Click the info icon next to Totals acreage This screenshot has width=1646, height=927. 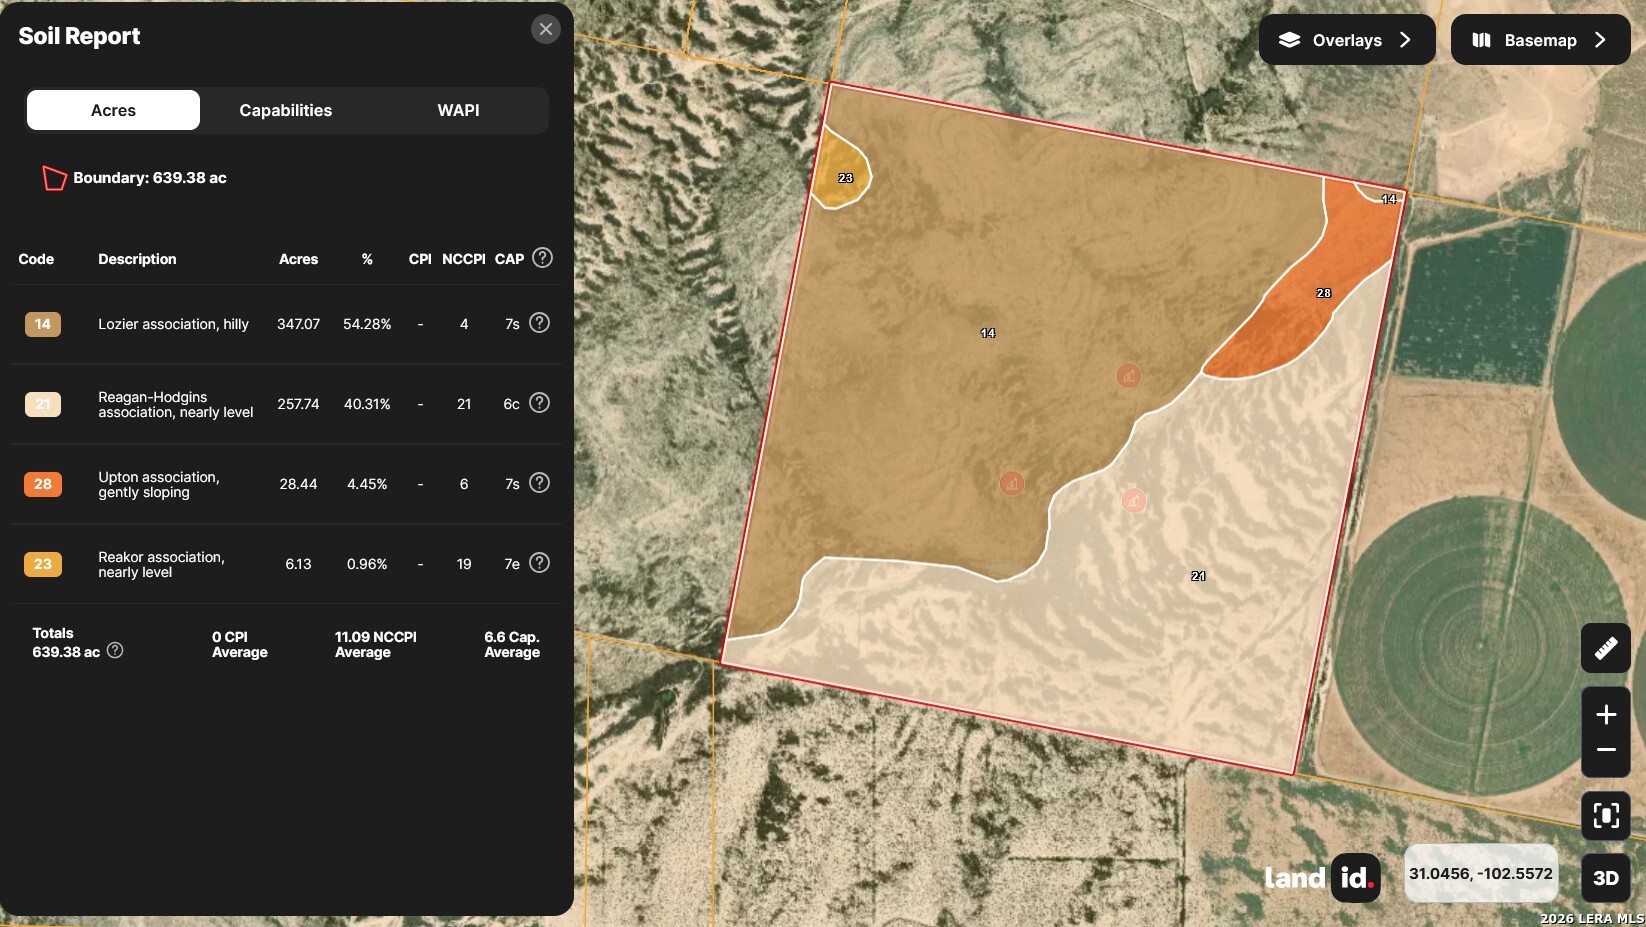(x=115, y=651)
